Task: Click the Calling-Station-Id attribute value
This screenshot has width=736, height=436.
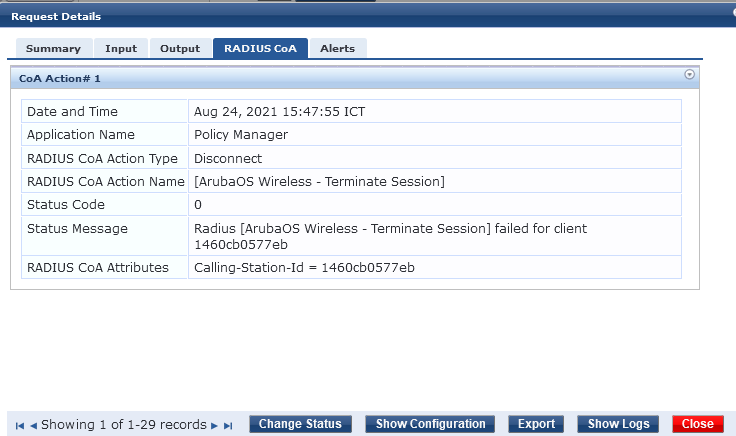Action: pyautogui.click(x=304, y=268)
